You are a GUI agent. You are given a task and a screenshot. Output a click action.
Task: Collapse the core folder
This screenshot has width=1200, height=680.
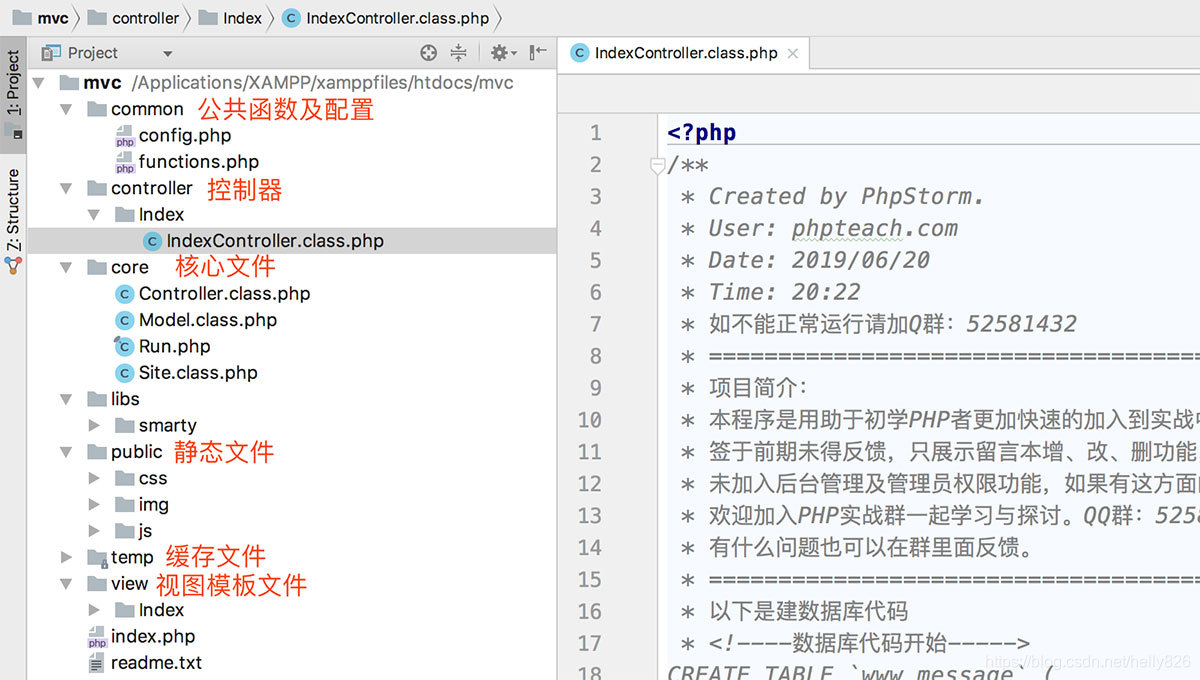pyautogui.click(x=66, y=267)
